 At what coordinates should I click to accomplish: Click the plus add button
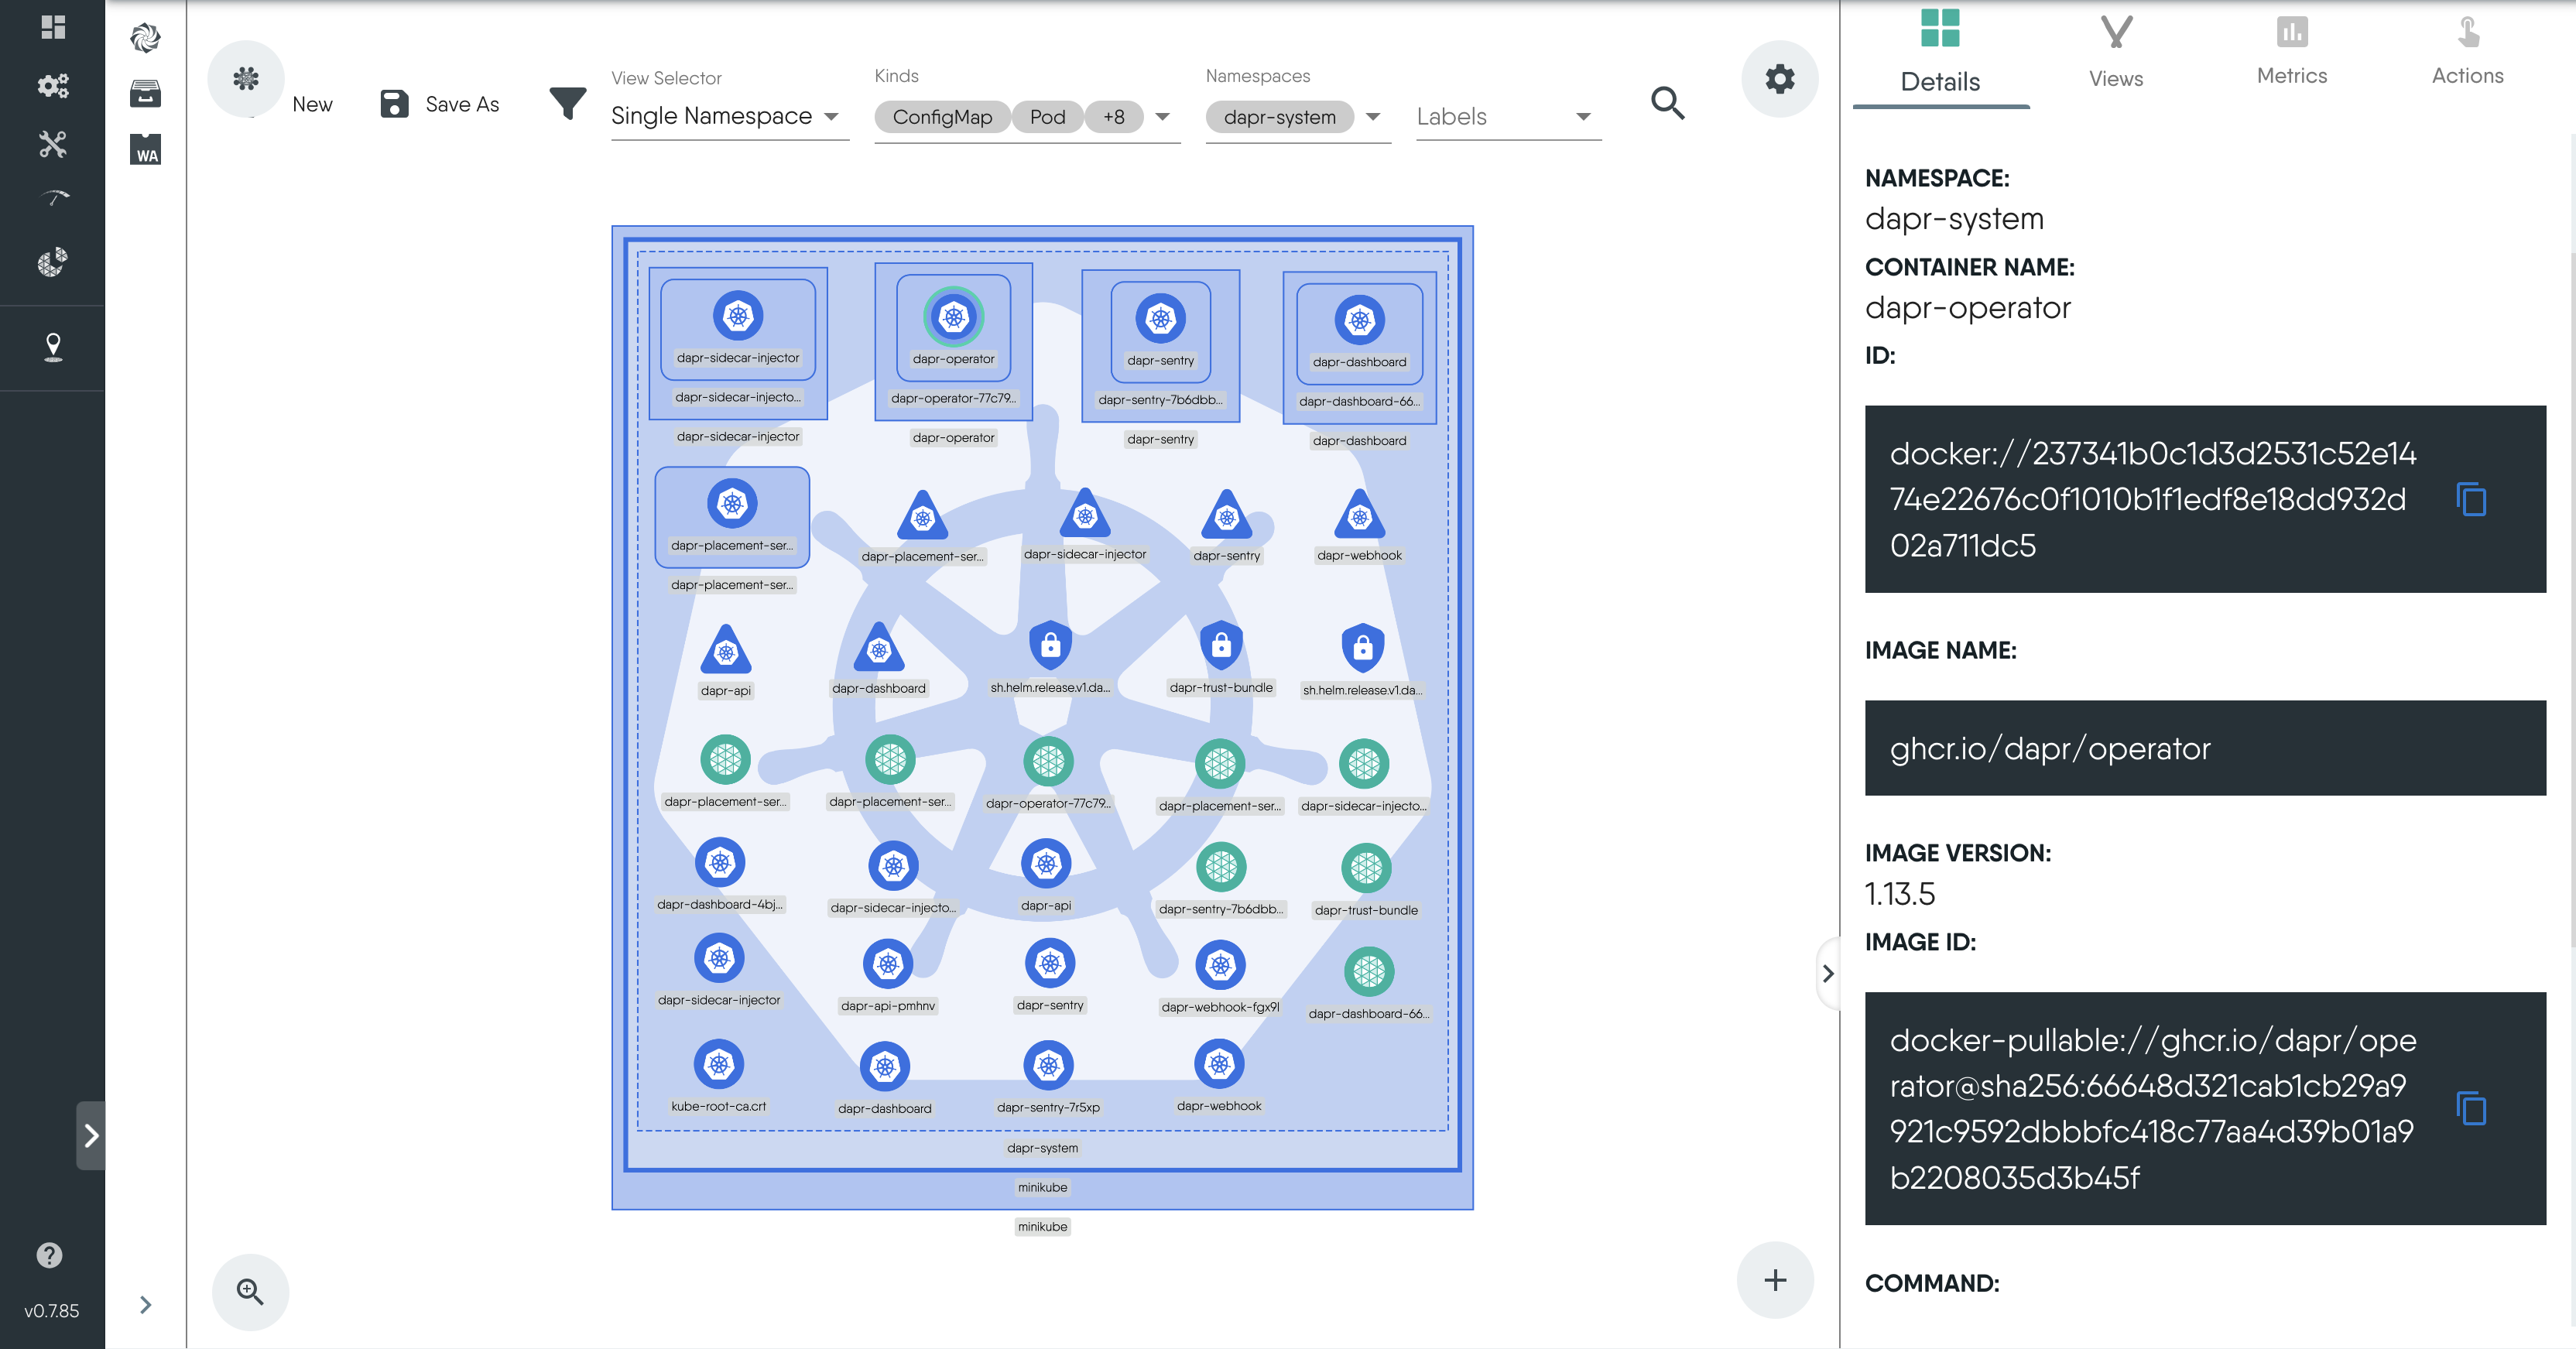(1775, 1280)
